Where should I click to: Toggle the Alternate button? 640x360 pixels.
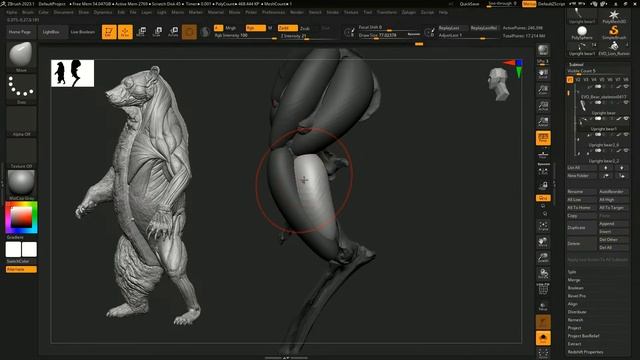[21, 269]
